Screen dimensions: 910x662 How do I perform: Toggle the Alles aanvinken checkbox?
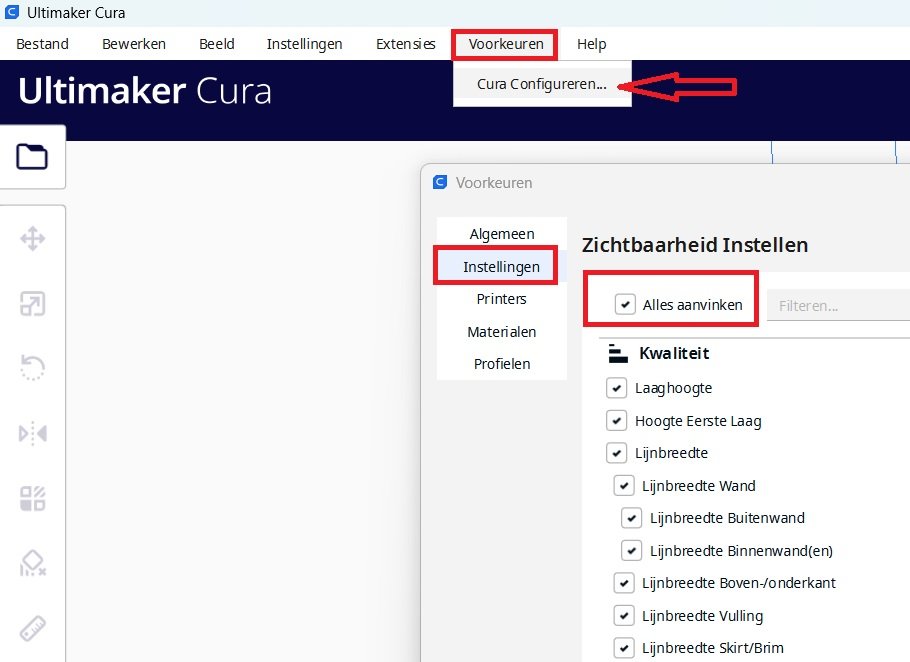626,305
